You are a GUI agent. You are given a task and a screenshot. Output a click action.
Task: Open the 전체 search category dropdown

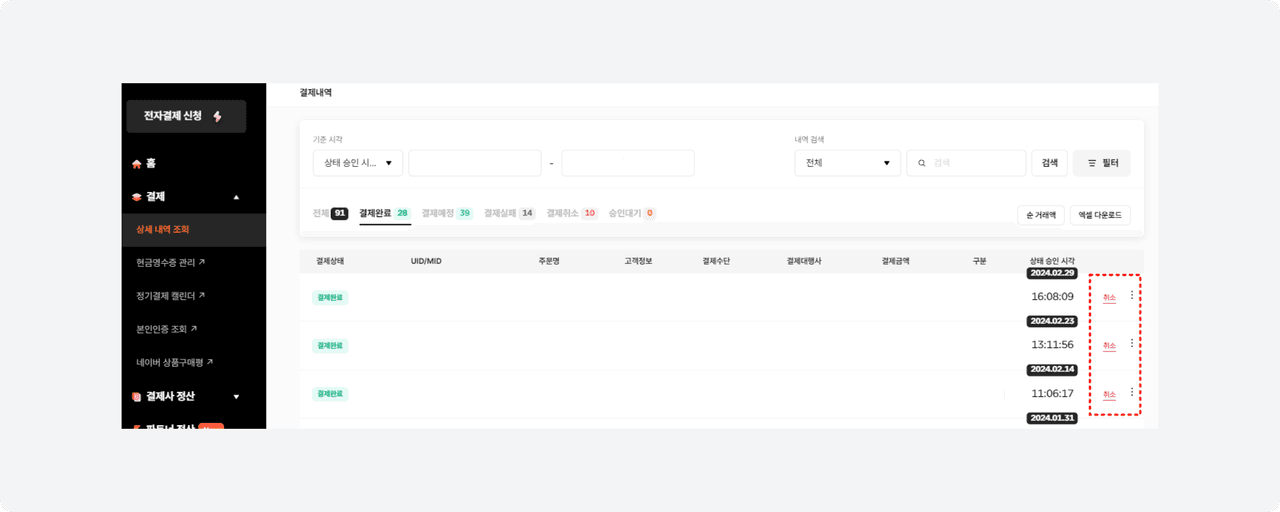847,163
